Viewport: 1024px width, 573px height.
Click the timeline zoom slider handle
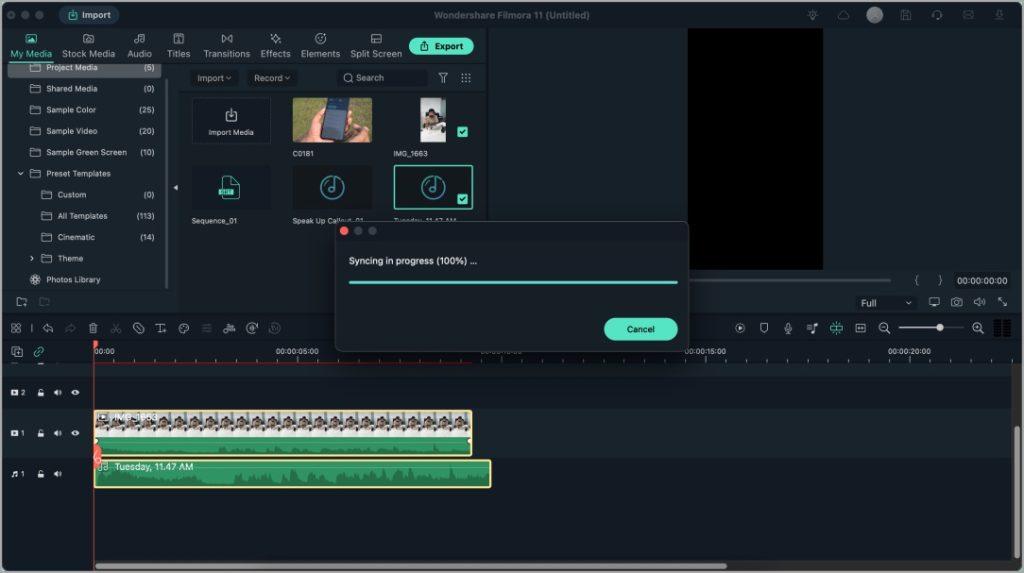(940, 328)
